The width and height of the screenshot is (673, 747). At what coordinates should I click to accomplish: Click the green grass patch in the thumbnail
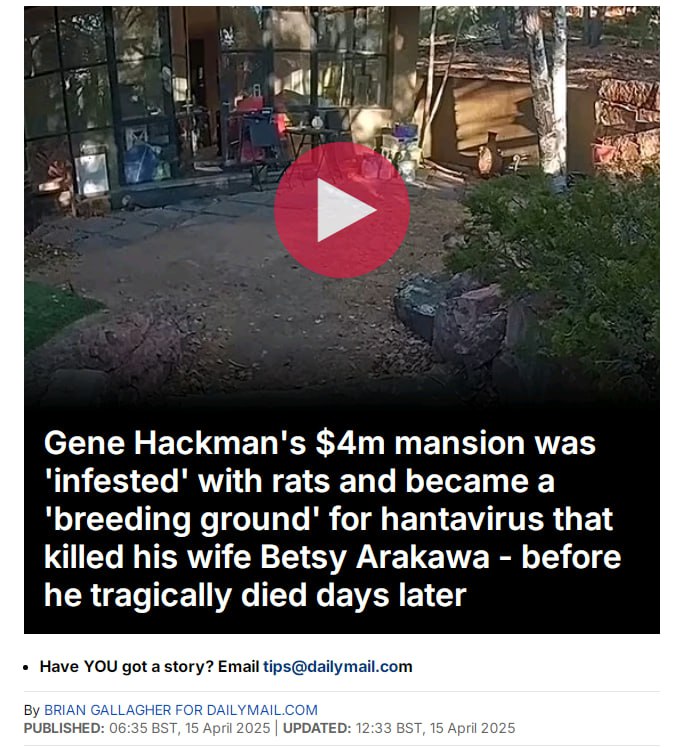click(x=55, y=312)
